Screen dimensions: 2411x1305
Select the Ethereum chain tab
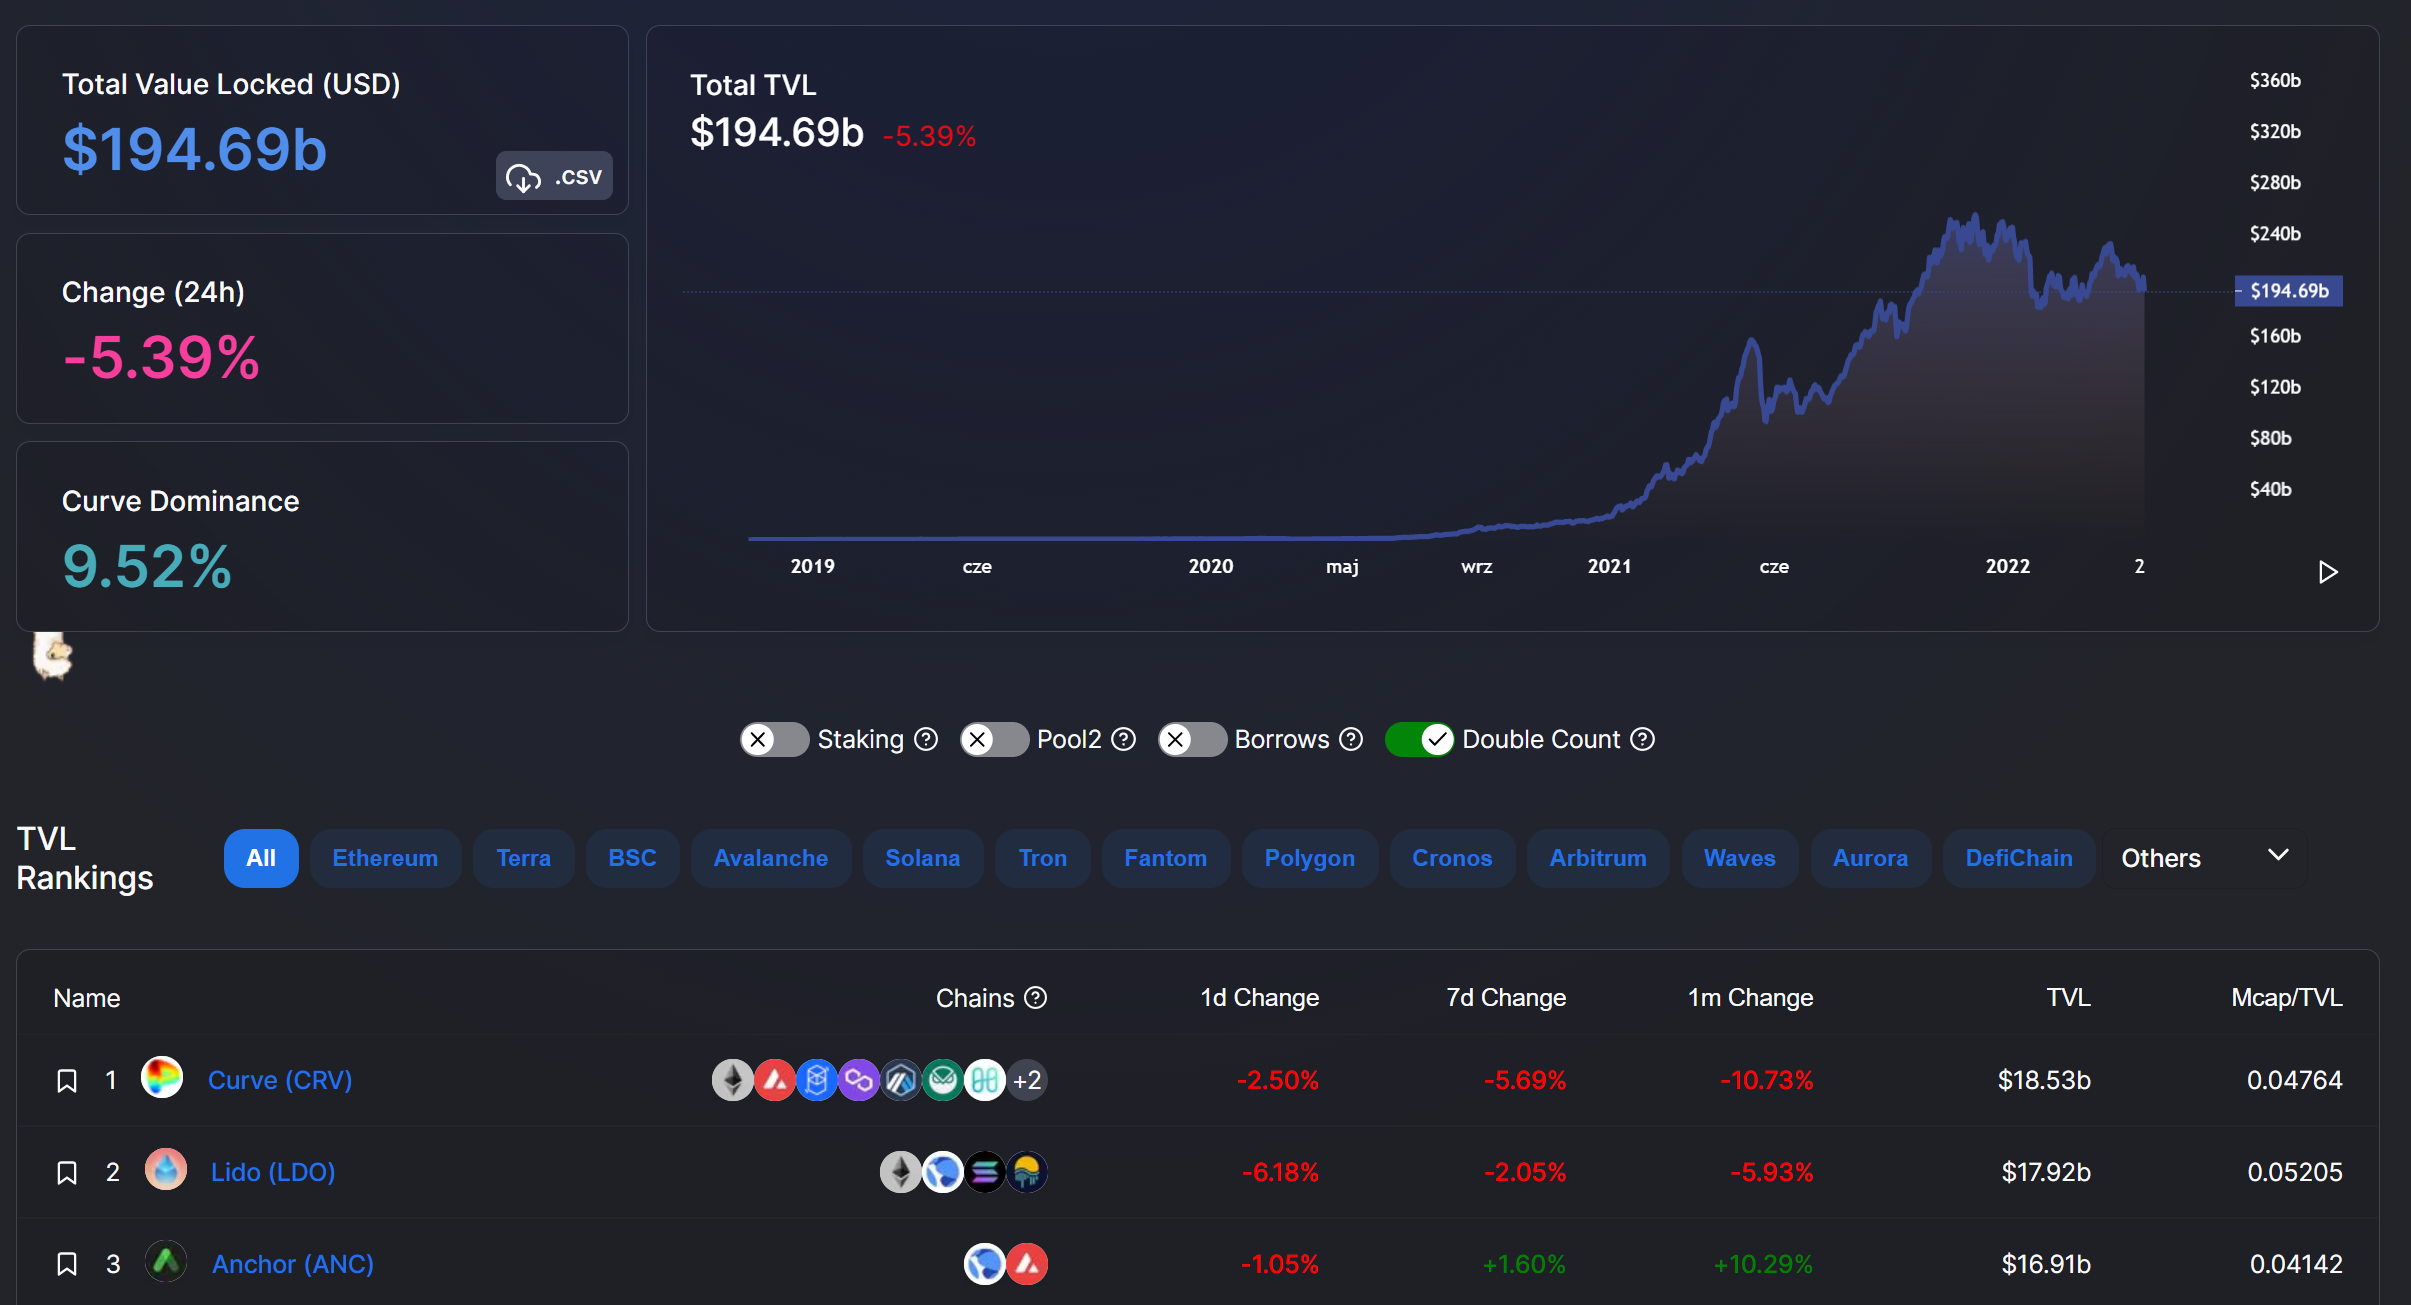tap(385, 858)
